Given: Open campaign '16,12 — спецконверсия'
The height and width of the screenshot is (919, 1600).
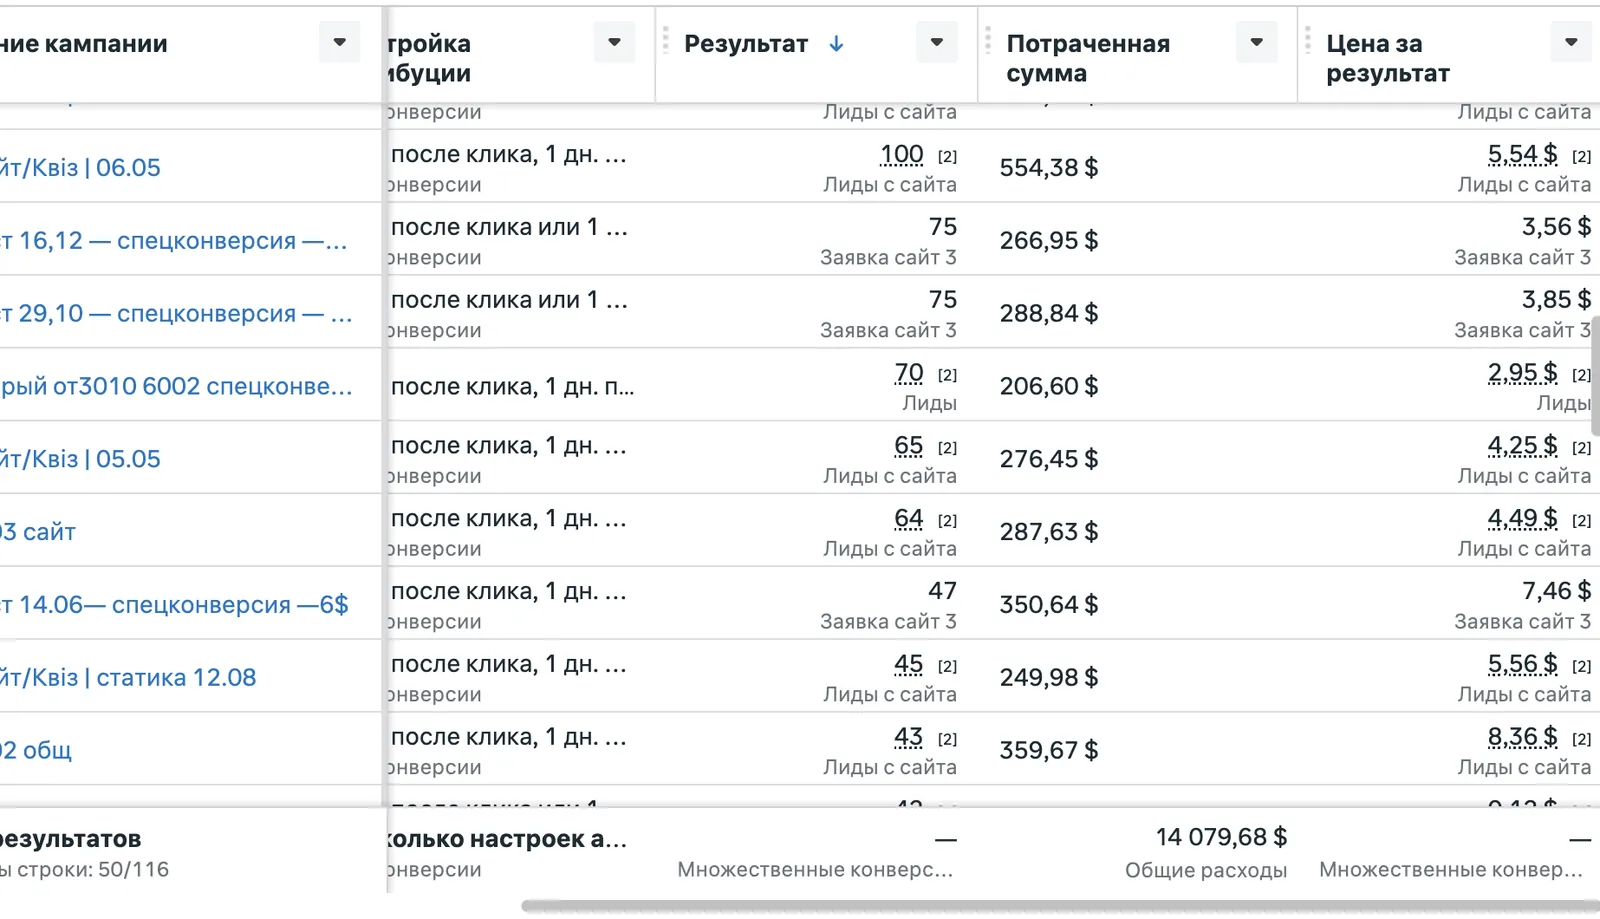Looking at the screenshot, I should 174,240.
